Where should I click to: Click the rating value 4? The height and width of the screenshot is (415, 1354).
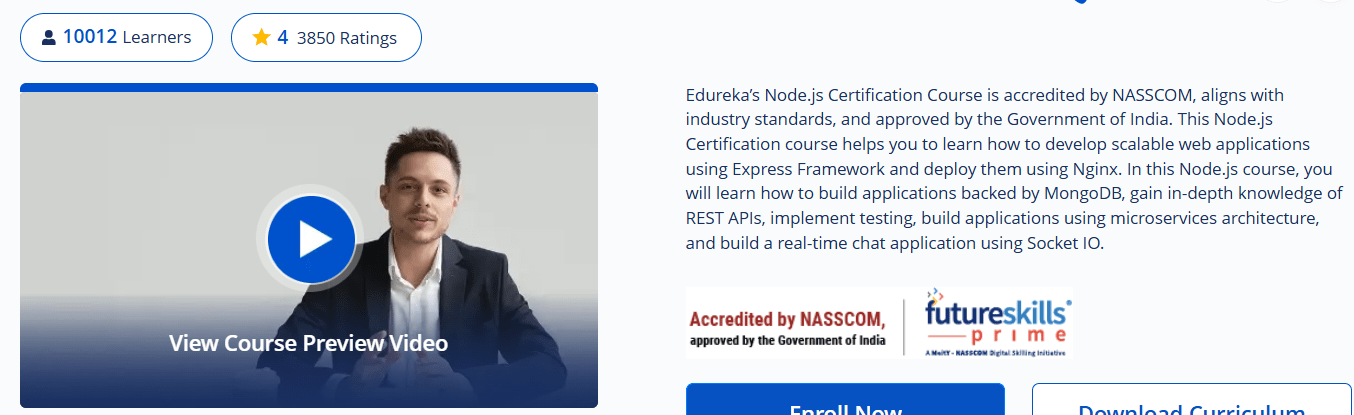pyautogui.click(x=283, y=38)
